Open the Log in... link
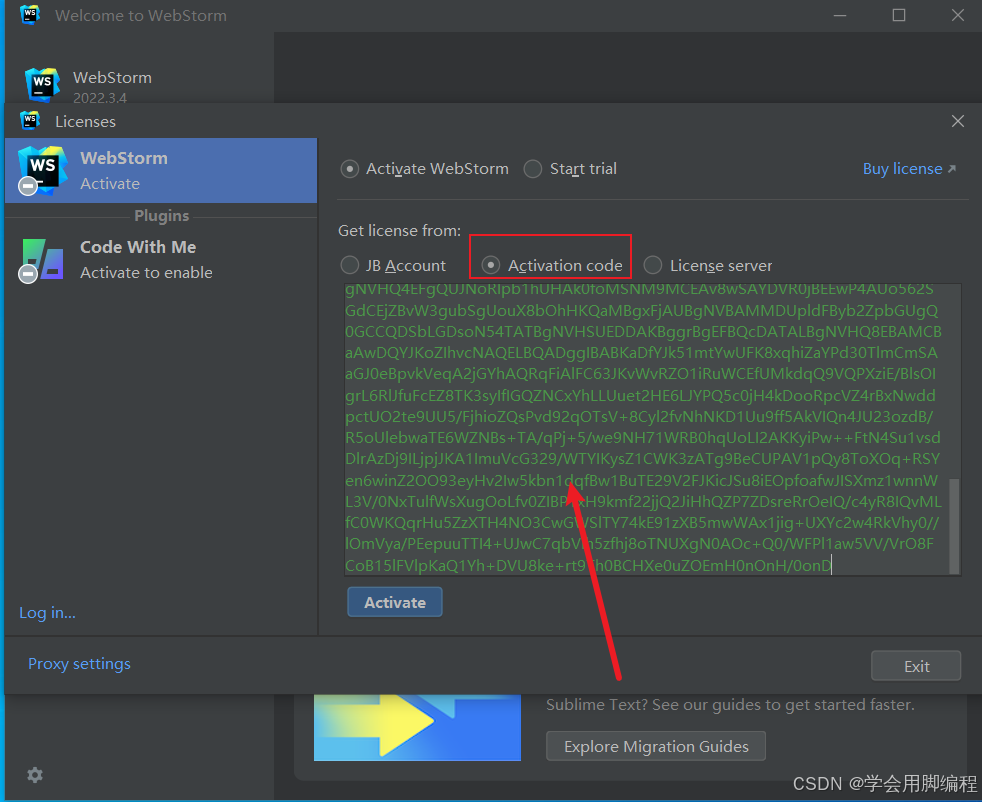Viewport: 982px width, 802px height. click(48, 613)
